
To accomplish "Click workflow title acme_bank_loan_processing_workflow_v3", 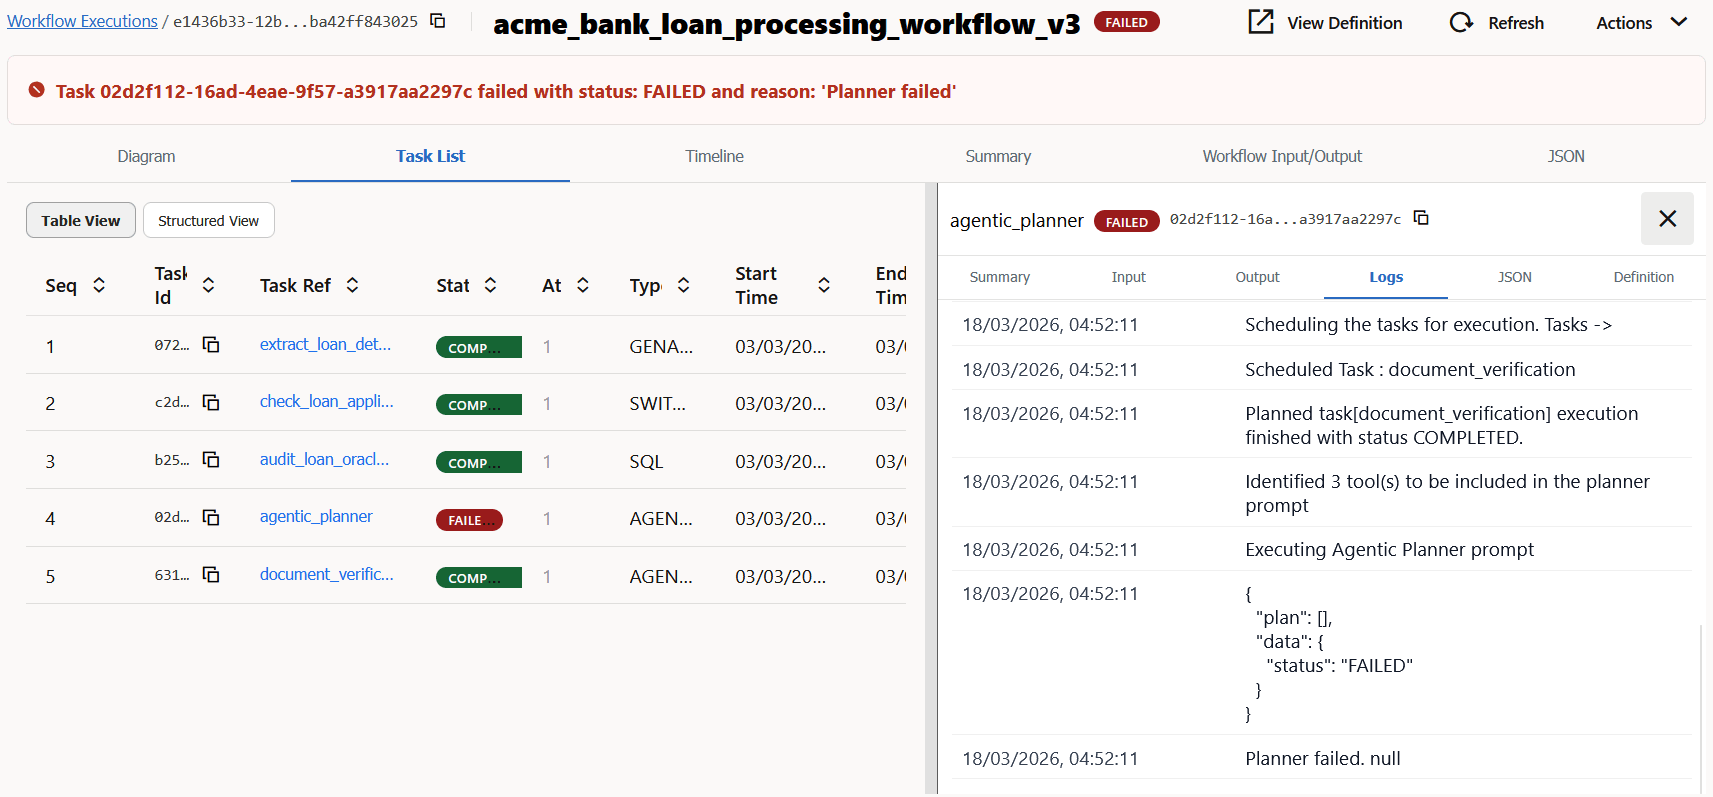I will (787, 24).
